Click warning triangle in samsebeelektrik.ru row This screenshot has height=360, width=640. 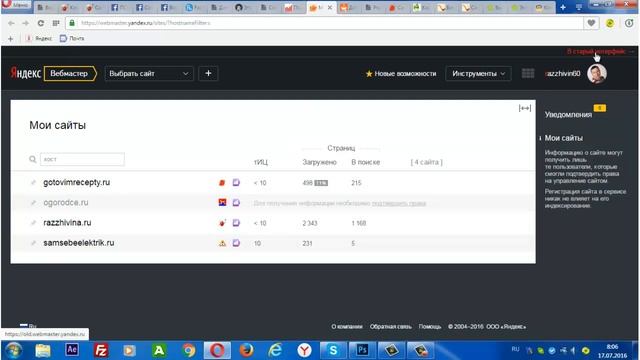pos(222,243)
